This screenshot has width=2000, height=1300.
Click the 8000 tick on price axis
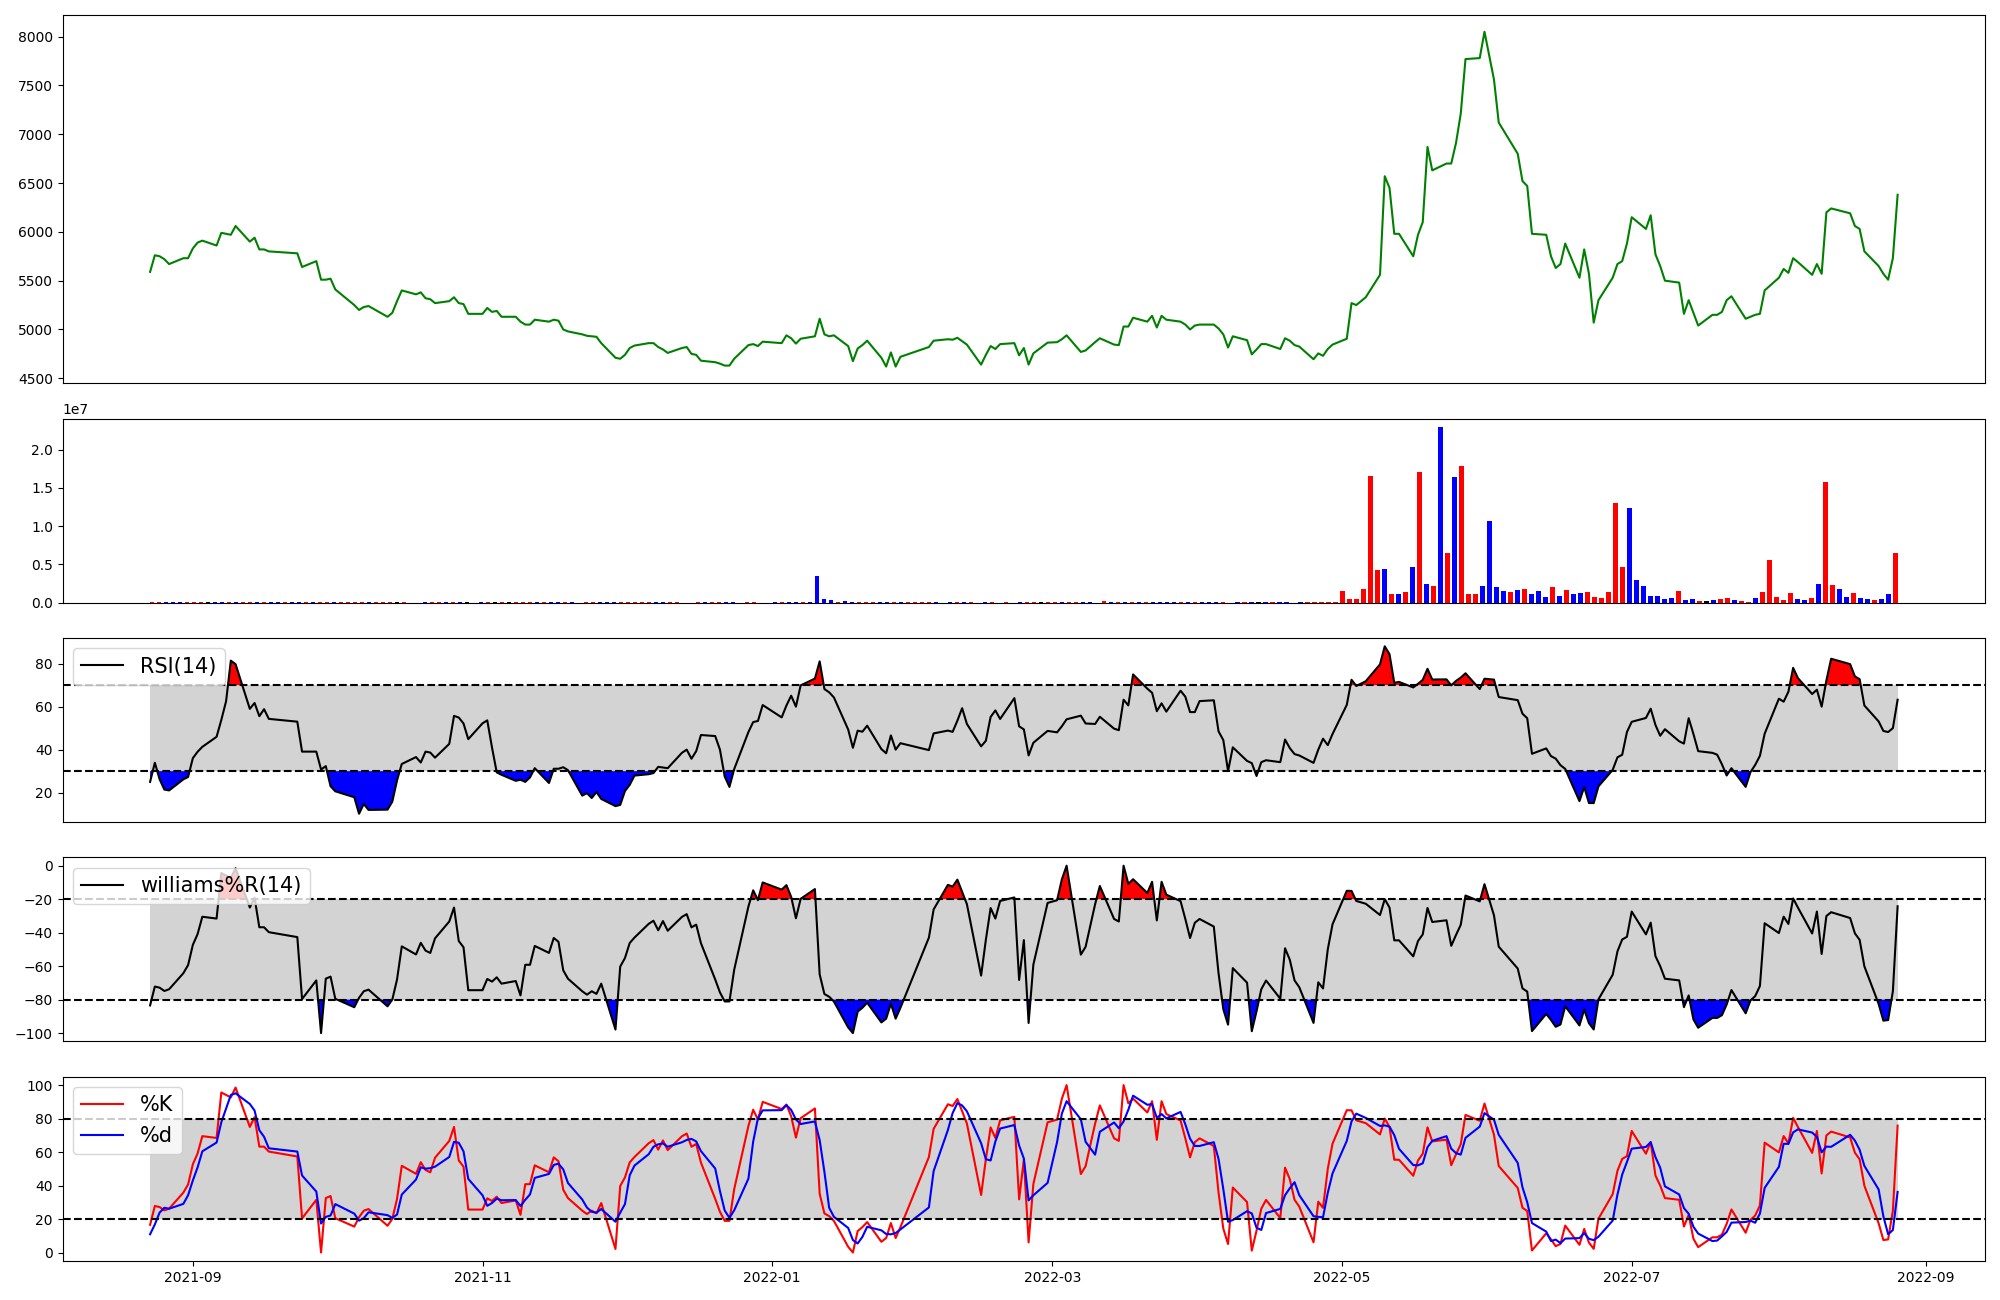point(36,38)
